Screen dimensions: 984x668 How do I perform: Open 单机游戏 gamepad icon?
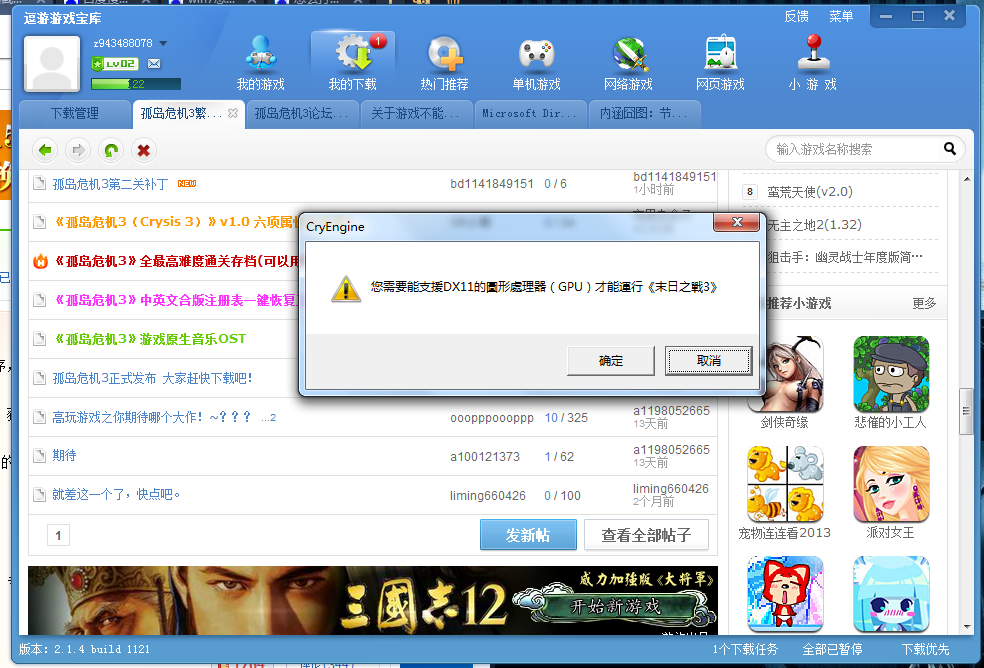pyautogui.click(x=536, y=63)
